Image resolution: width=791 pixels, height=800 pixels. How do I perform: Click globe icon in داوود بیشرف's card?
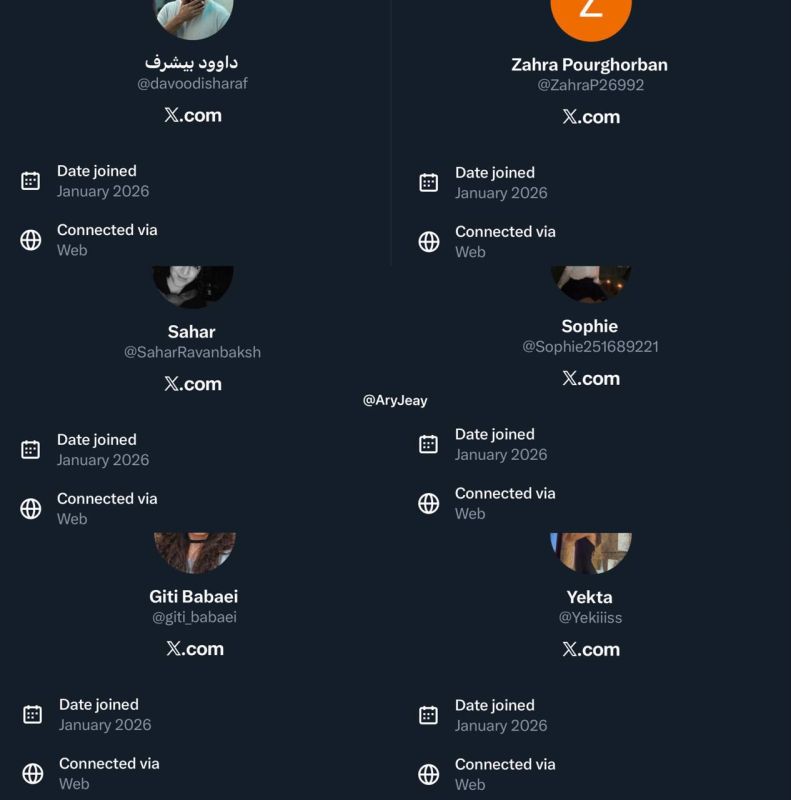[x=31, y=240]
